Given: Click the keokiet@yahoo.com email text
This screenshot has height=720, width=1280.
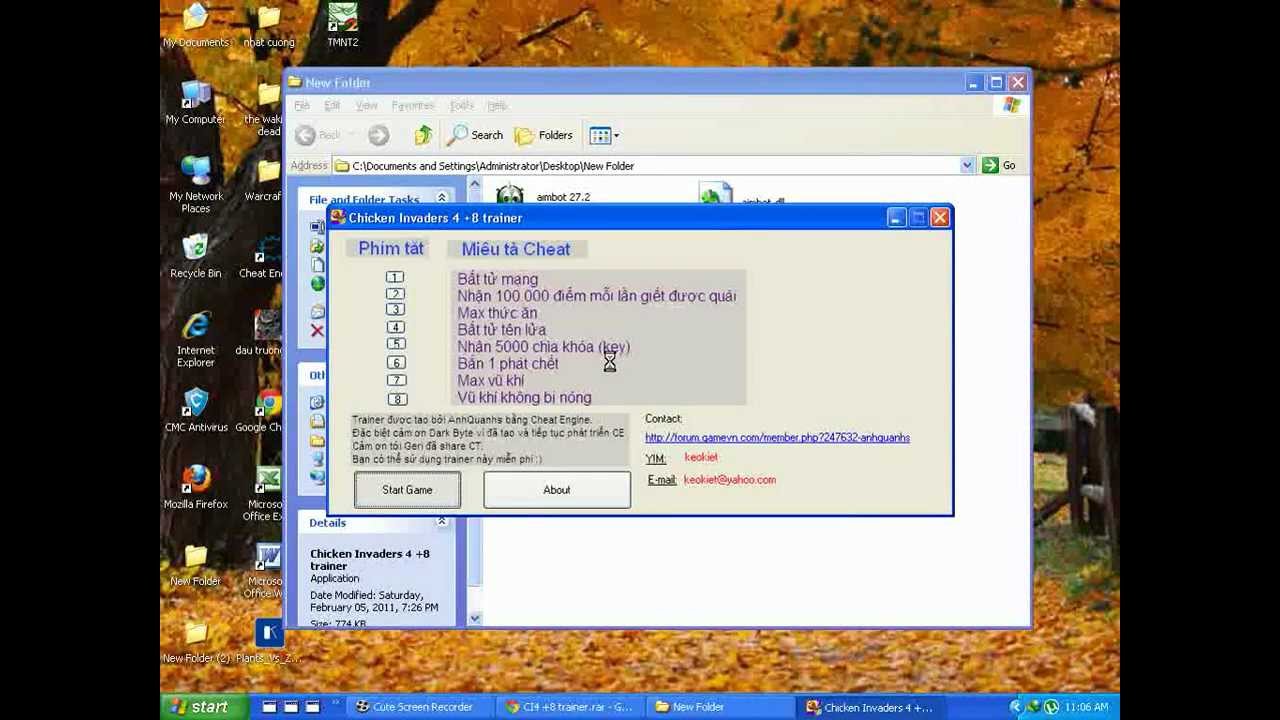Looking at the screenshot, I should pyautogui.click(x=730, y=480).
